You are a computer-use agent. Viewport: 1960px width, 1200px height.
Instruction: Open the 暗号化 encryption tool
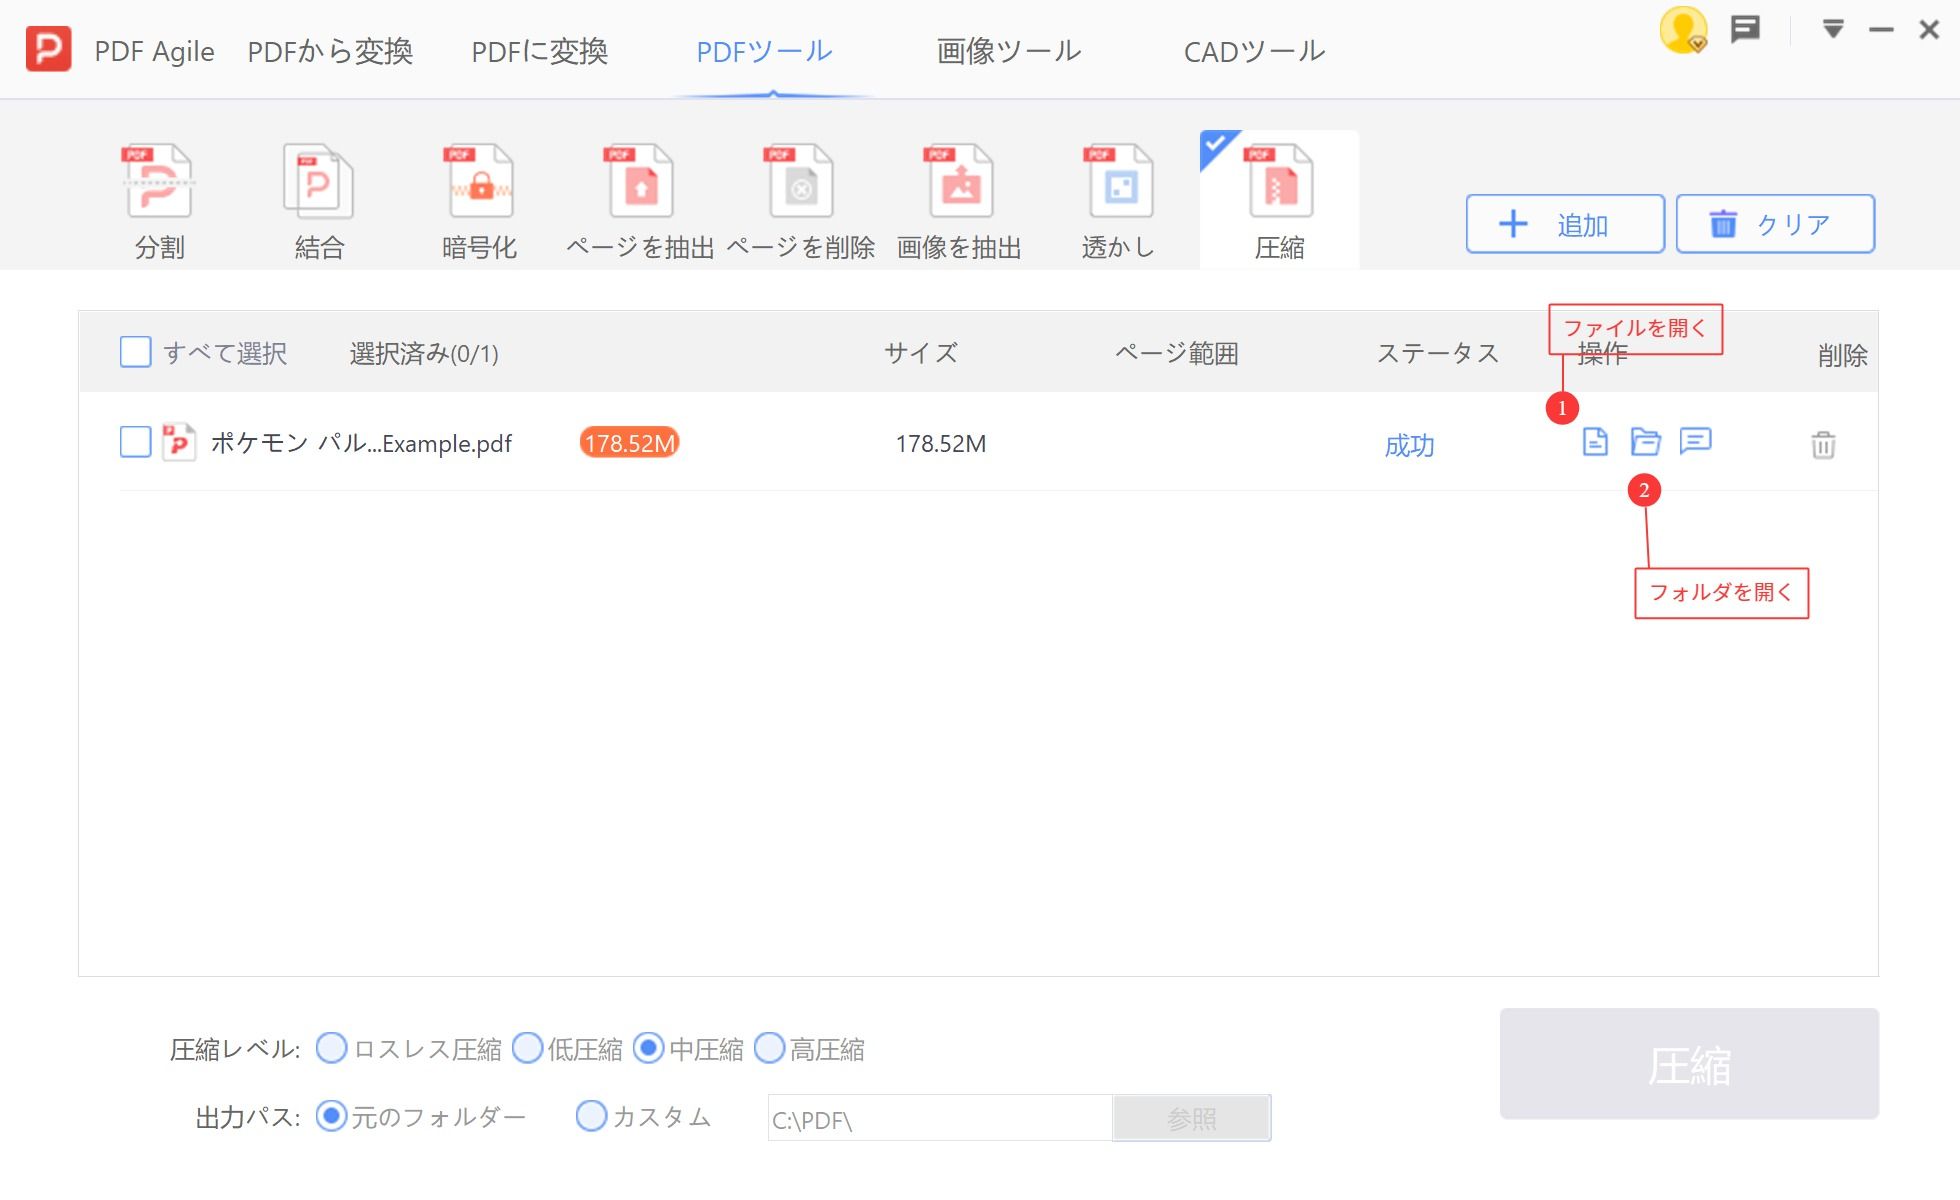(478, 195)
